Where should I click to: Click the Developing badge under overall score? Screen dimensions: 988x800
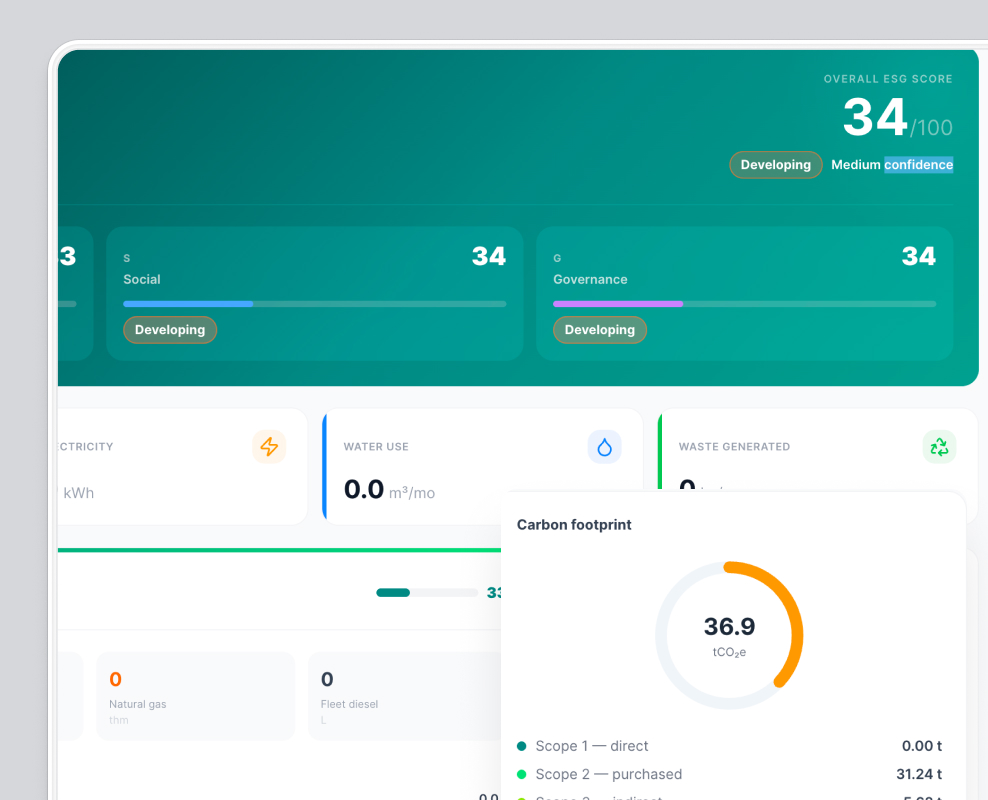click(776, 164)
